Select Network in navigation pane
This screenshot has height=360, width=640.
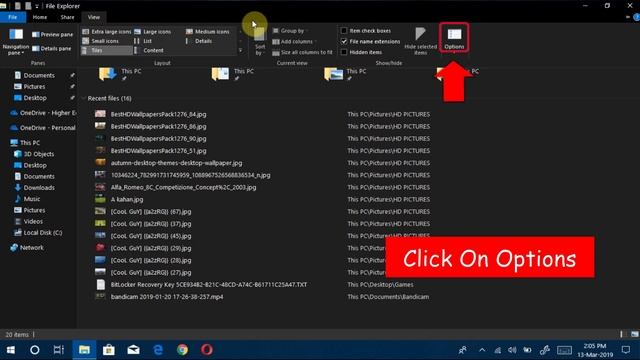[x=31, y=247]
